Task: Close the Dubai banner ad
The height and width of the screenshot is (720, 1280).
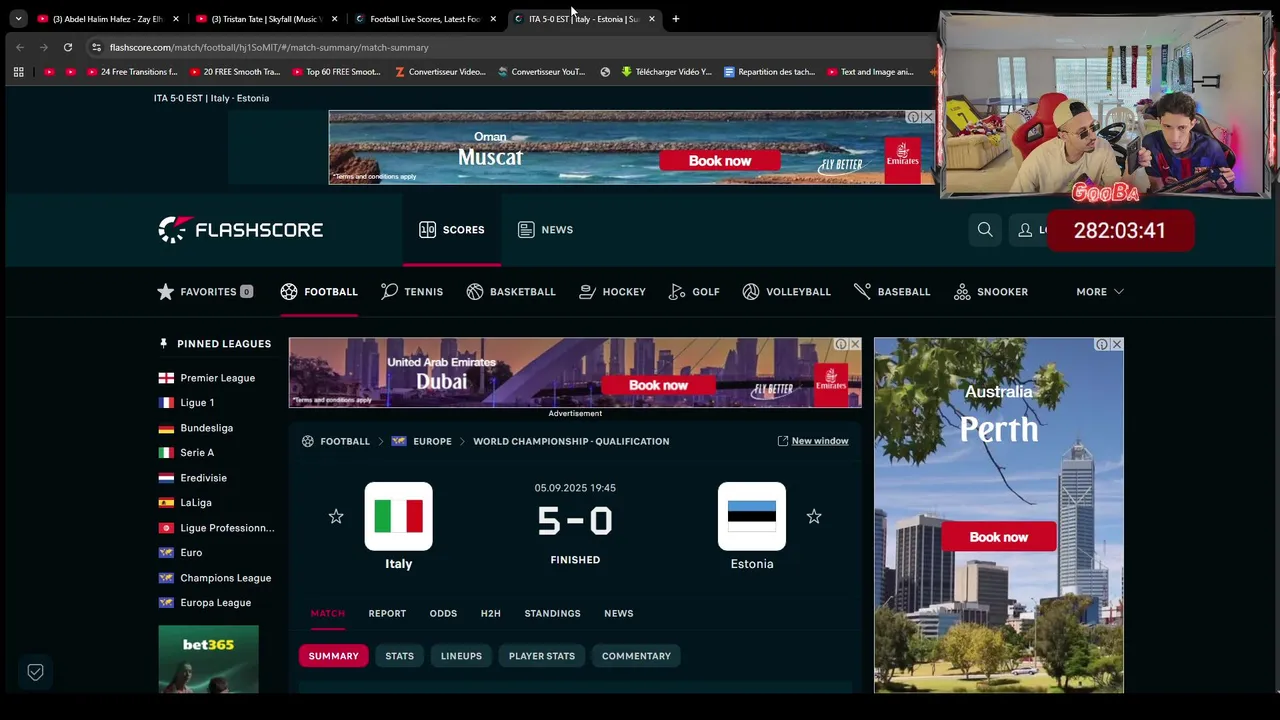Action: (854, 344)
